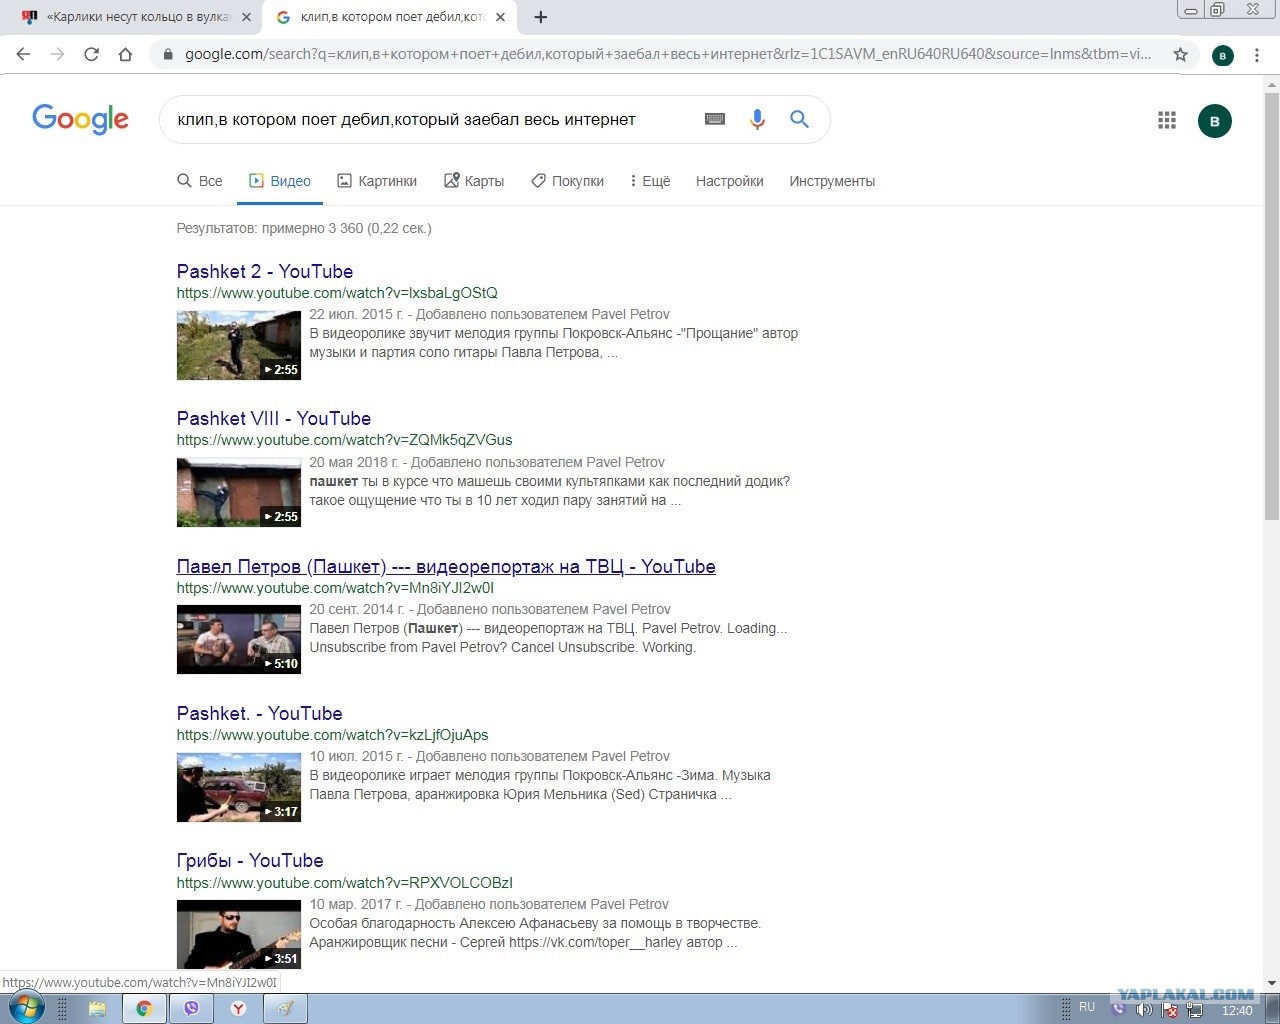
Task: Click the snippet starting «пашкет ты в курсе»
Action: pyautogui.click(x=550, y=491)
